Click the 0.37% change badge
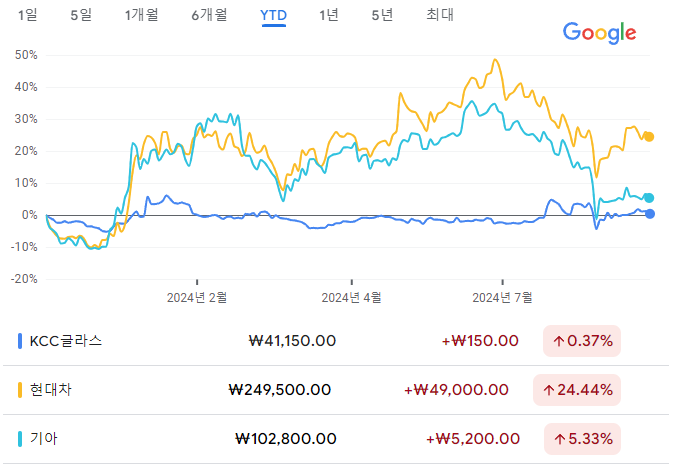 [582, 341]
